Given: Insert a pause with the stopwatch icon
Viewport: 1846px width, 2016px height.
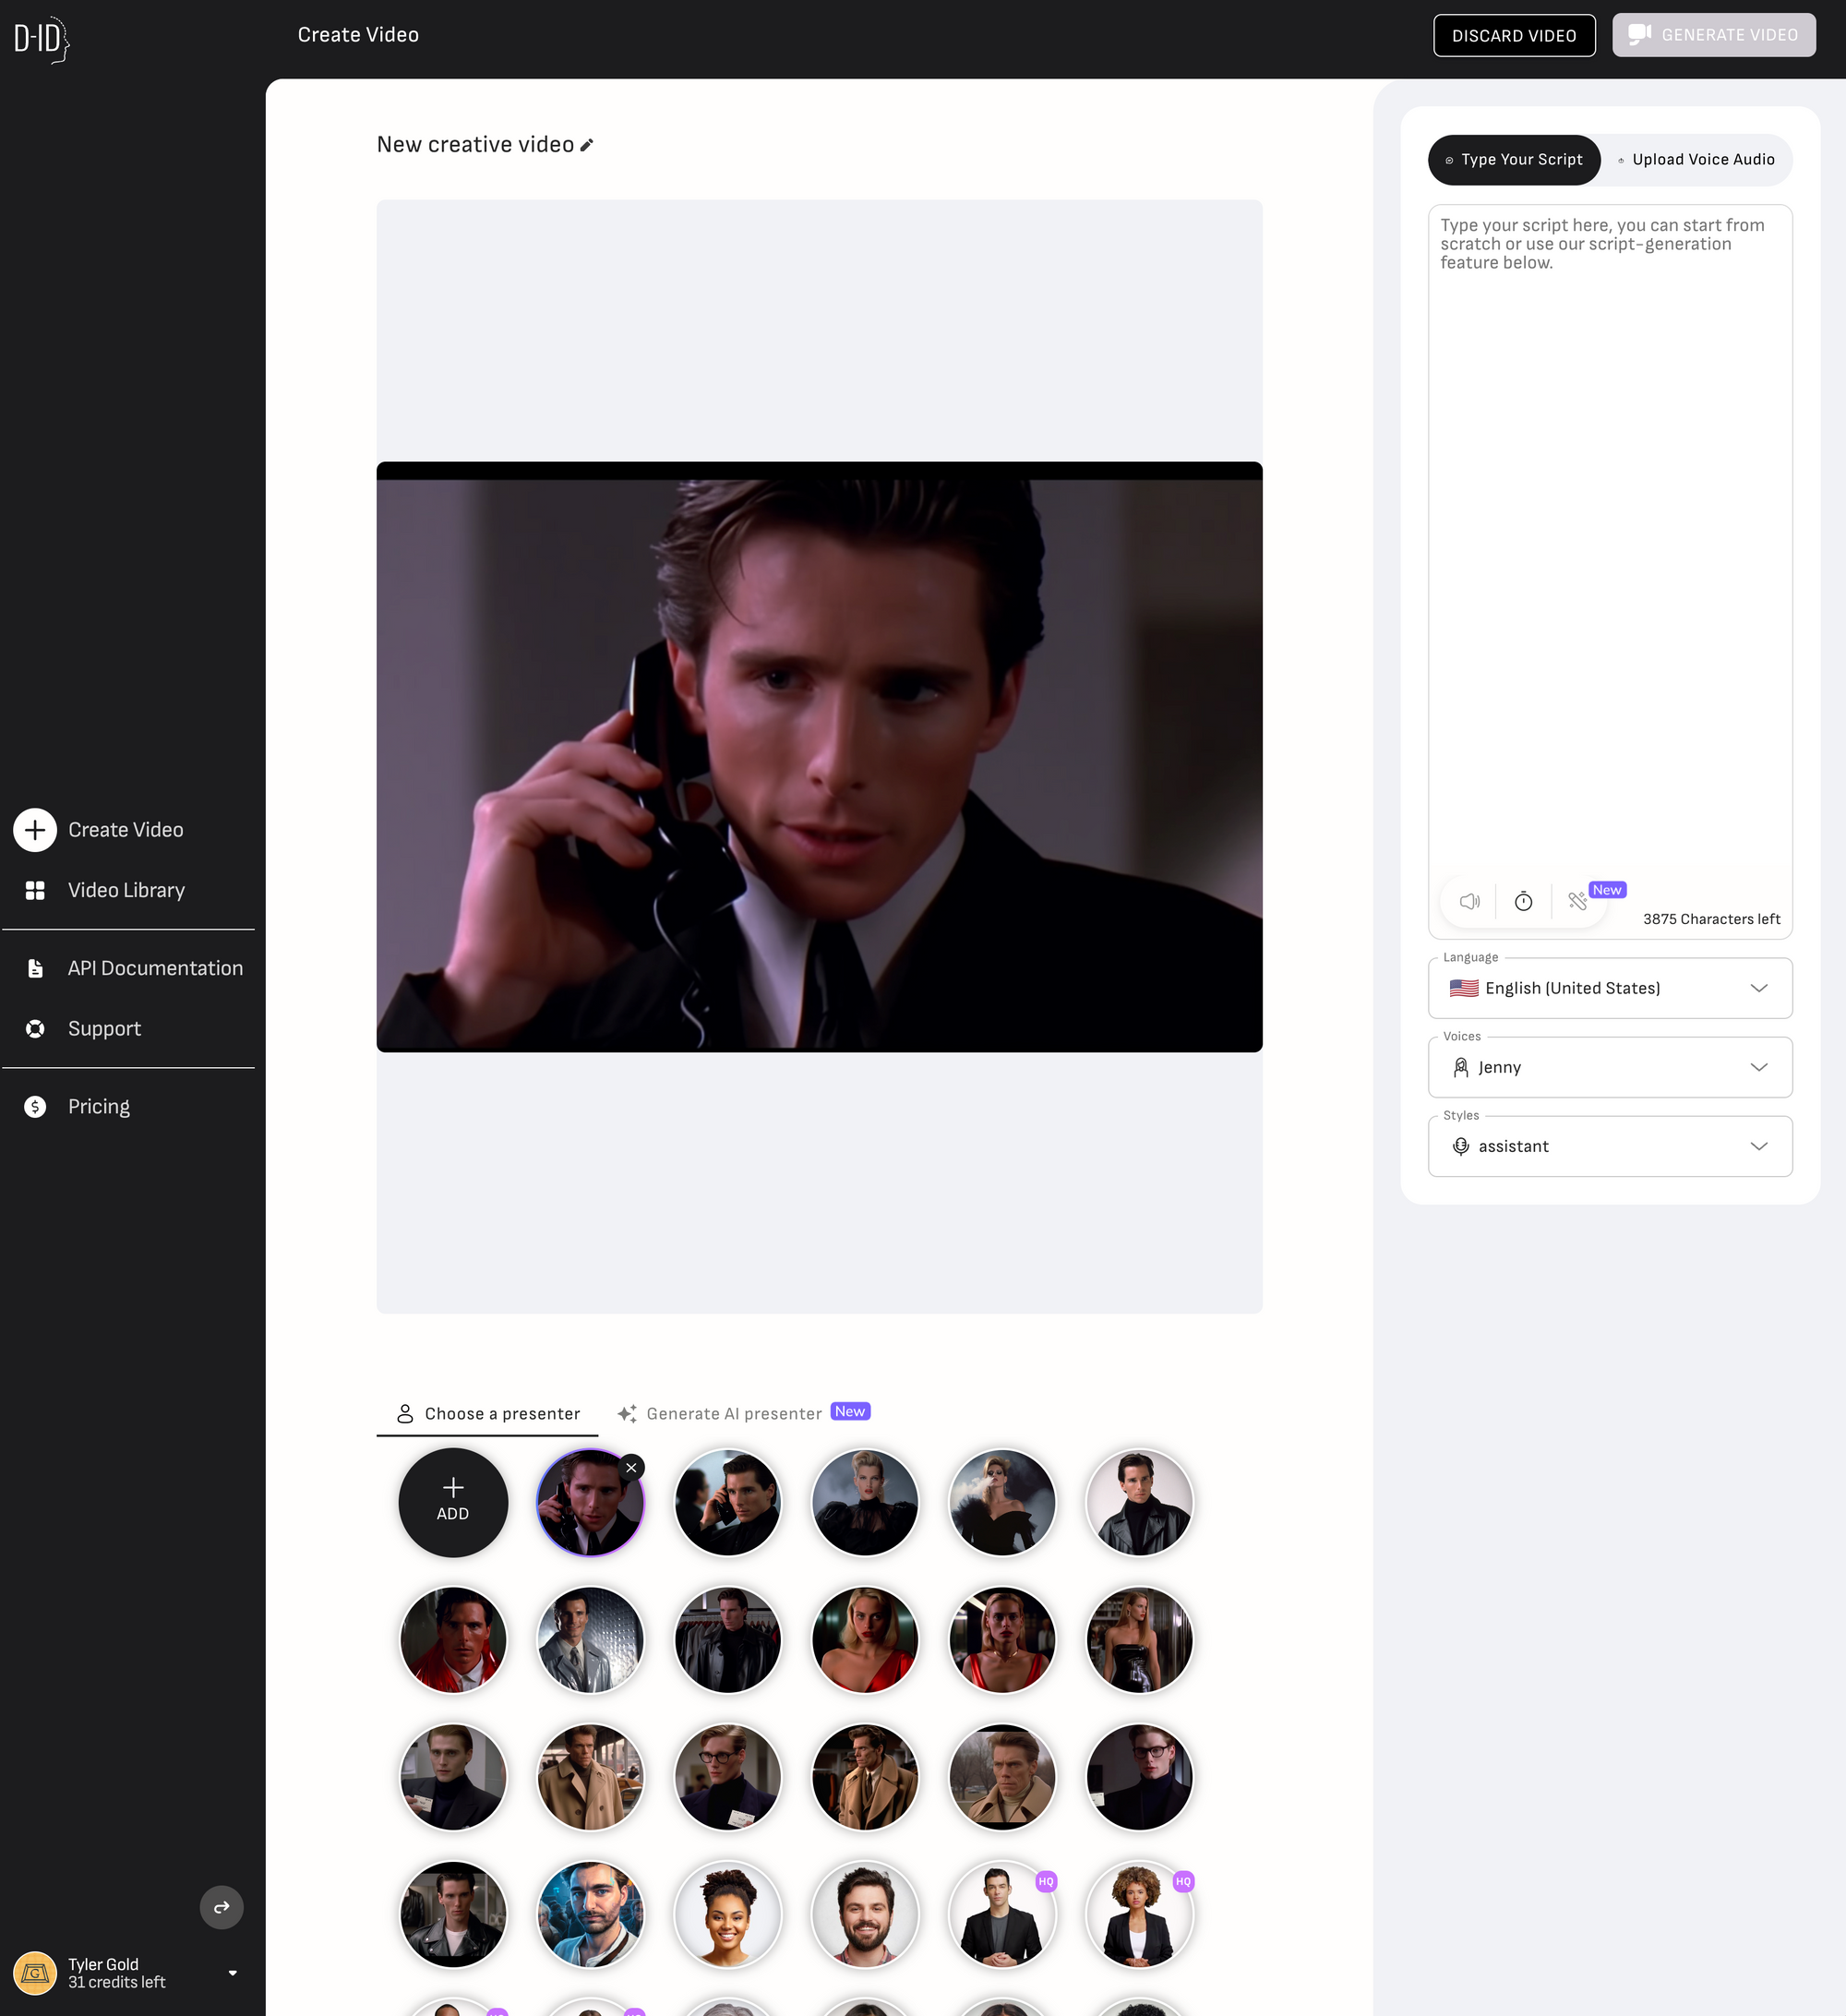Looking at the screenshot, I should 1523,901.
